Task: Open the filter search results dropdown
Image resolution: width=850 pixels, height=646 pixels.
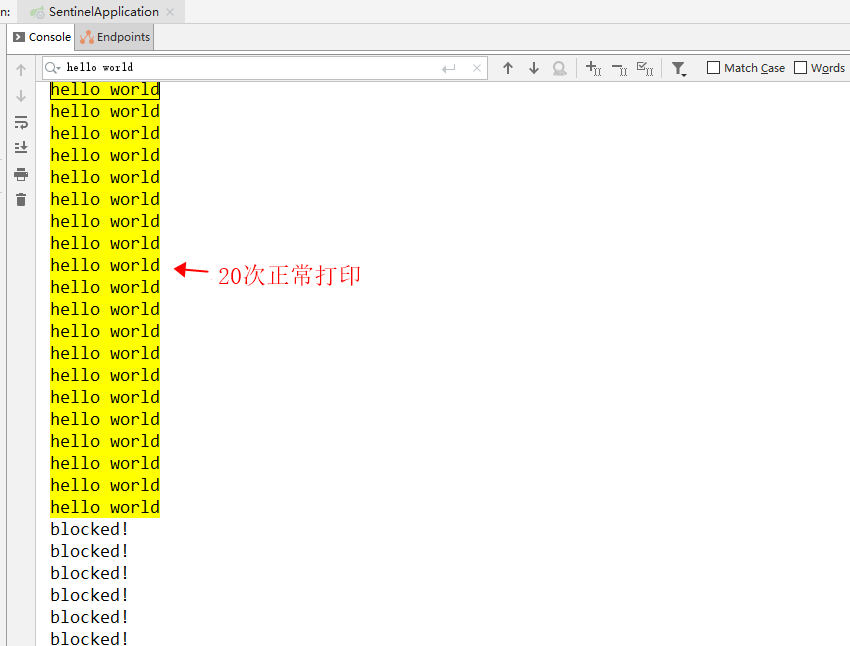Action: click(x=679, y=67)
